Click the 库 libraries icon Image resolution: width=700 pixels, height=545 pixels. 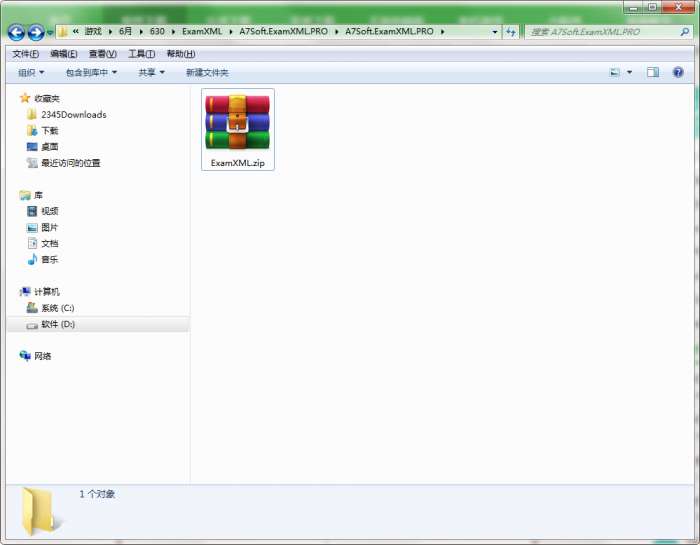(x=25, y=195)
